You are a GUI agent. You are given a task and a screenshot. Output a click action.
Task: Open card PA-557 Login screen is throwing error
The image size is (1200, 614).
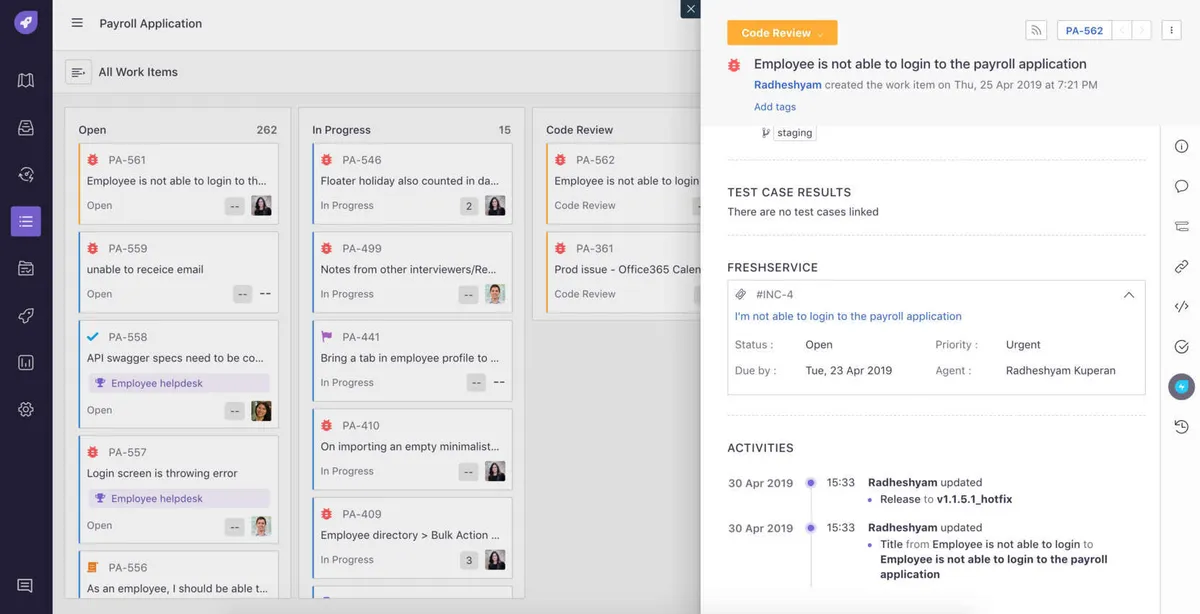(x=178, y=488)
